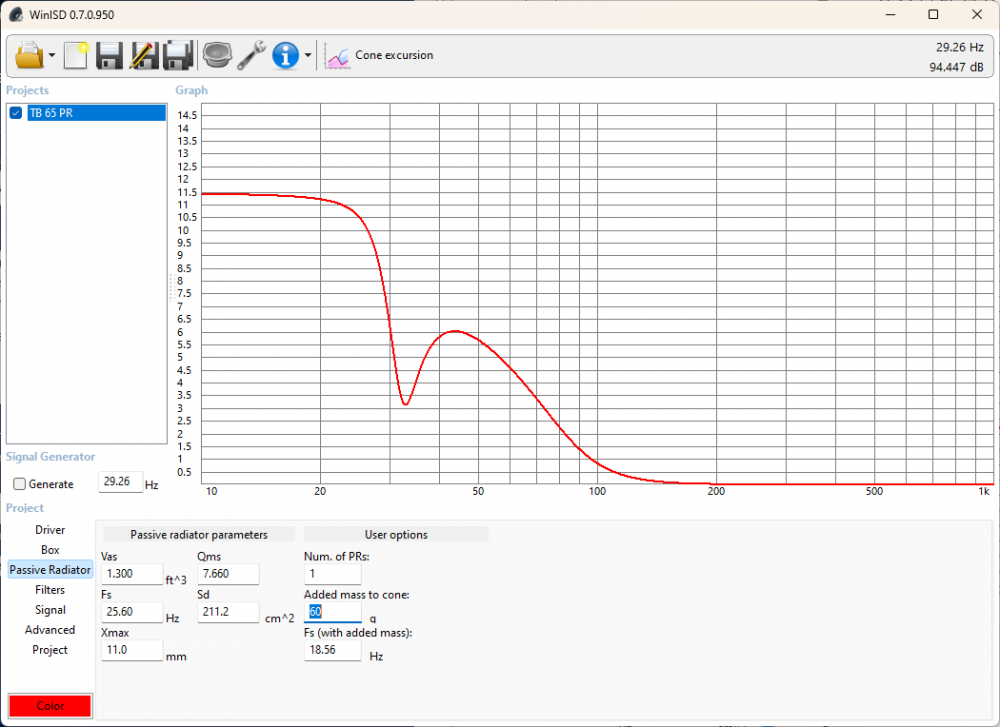Go to the Advanced tab
1000x727 pixels.
(50, 630)
